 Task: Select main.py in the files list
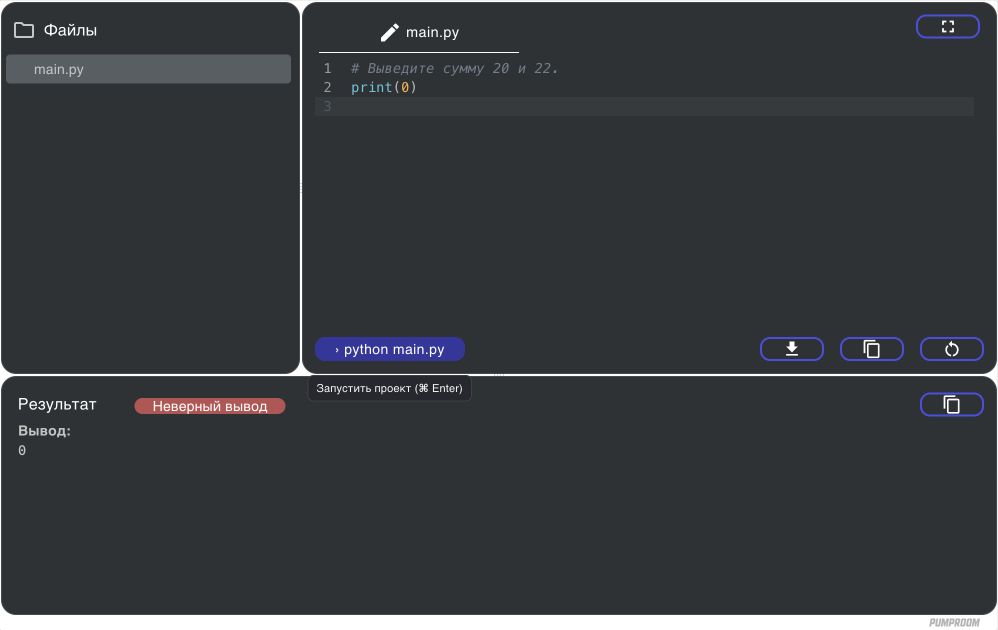148,69
